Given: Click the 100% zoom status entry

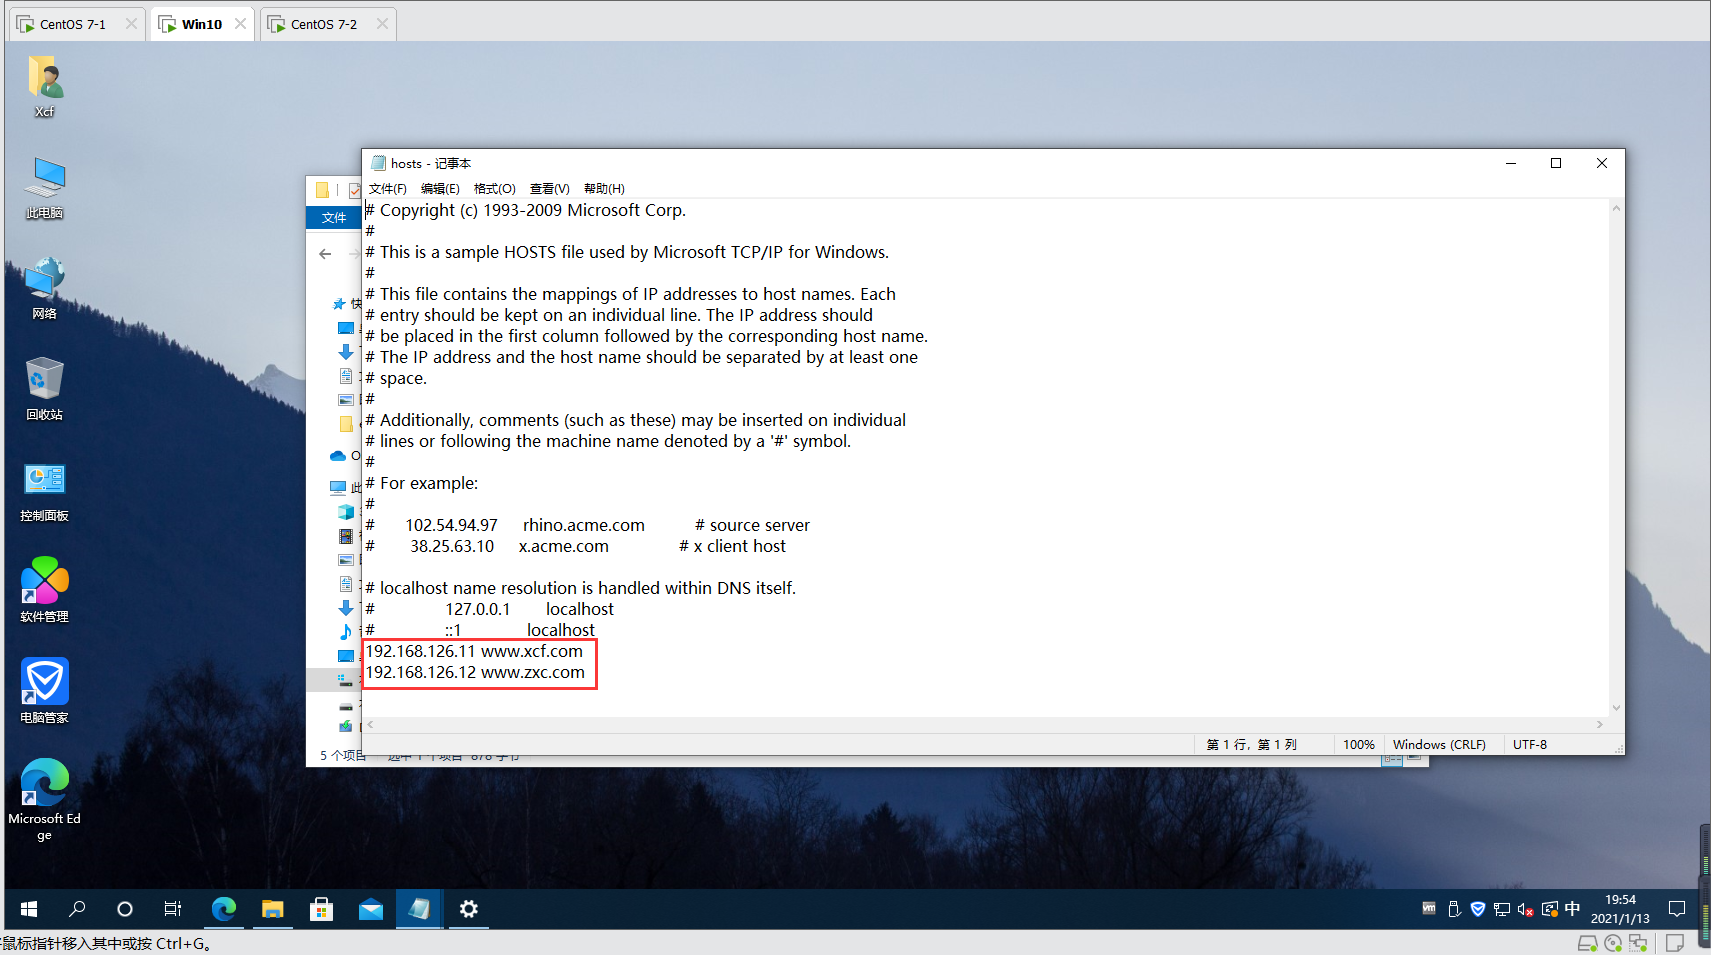Looking at the screenshot, I should tap(1359, 745).
